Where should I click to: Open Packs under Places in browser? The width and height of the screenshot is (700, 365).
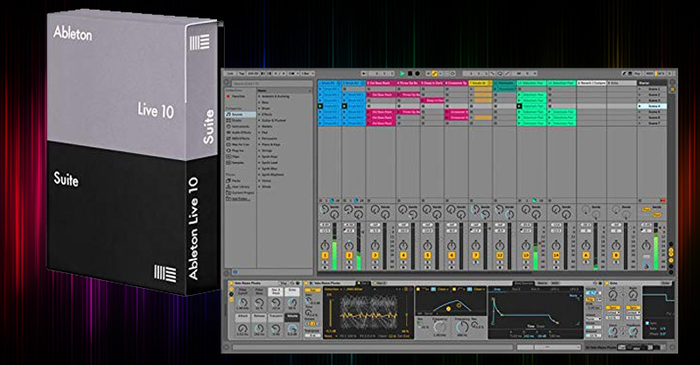[240, 181]
